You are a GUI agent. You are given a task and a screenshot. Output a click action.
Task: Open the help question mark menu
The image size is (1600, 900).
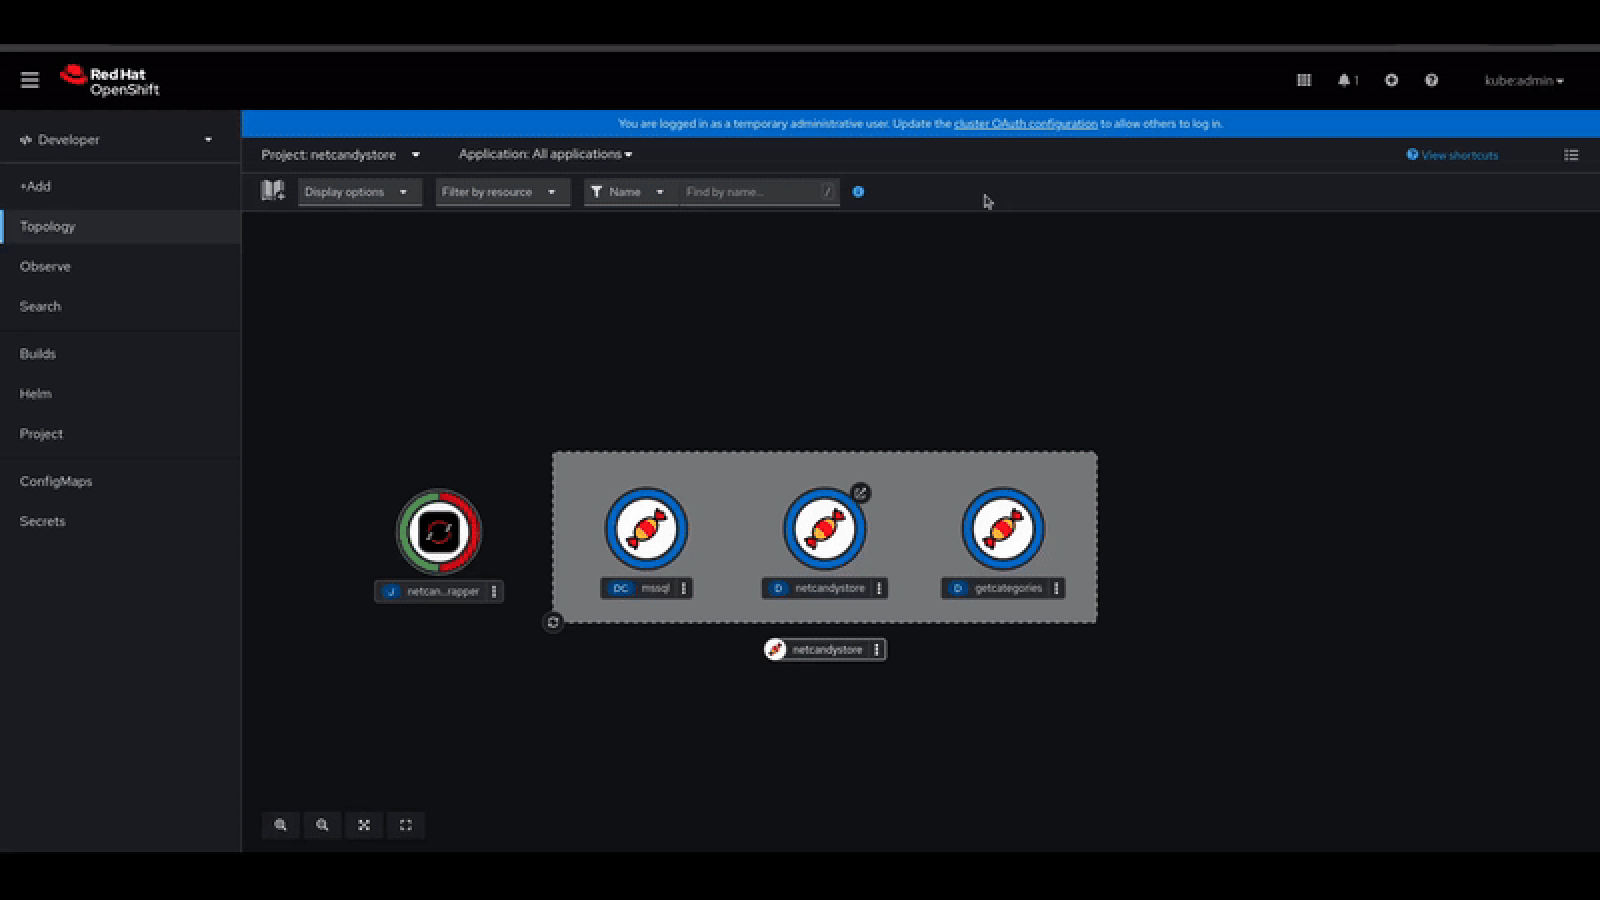(1431, 80)
